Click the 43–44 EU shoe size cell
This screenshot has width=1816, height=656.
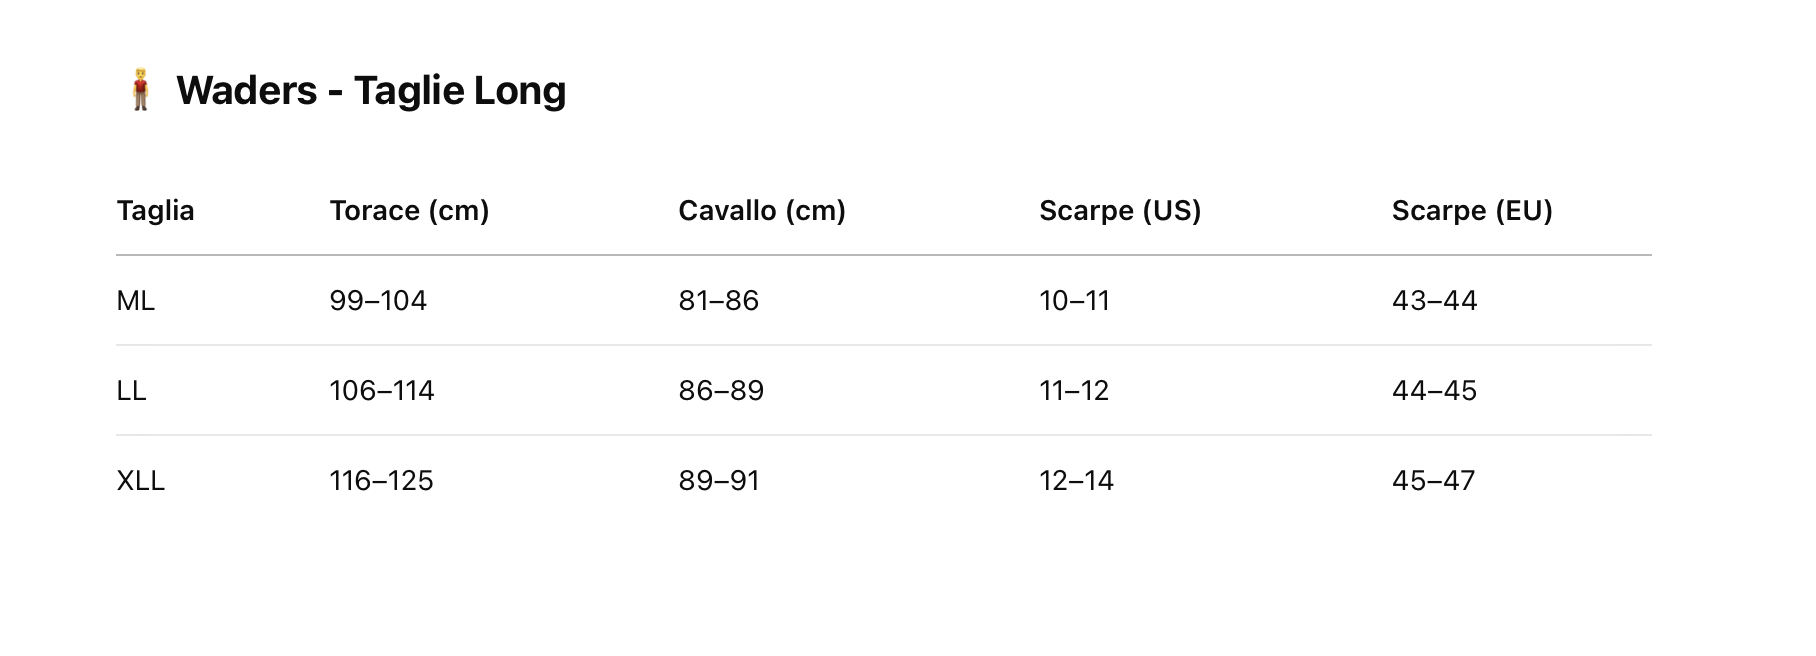1434,301
